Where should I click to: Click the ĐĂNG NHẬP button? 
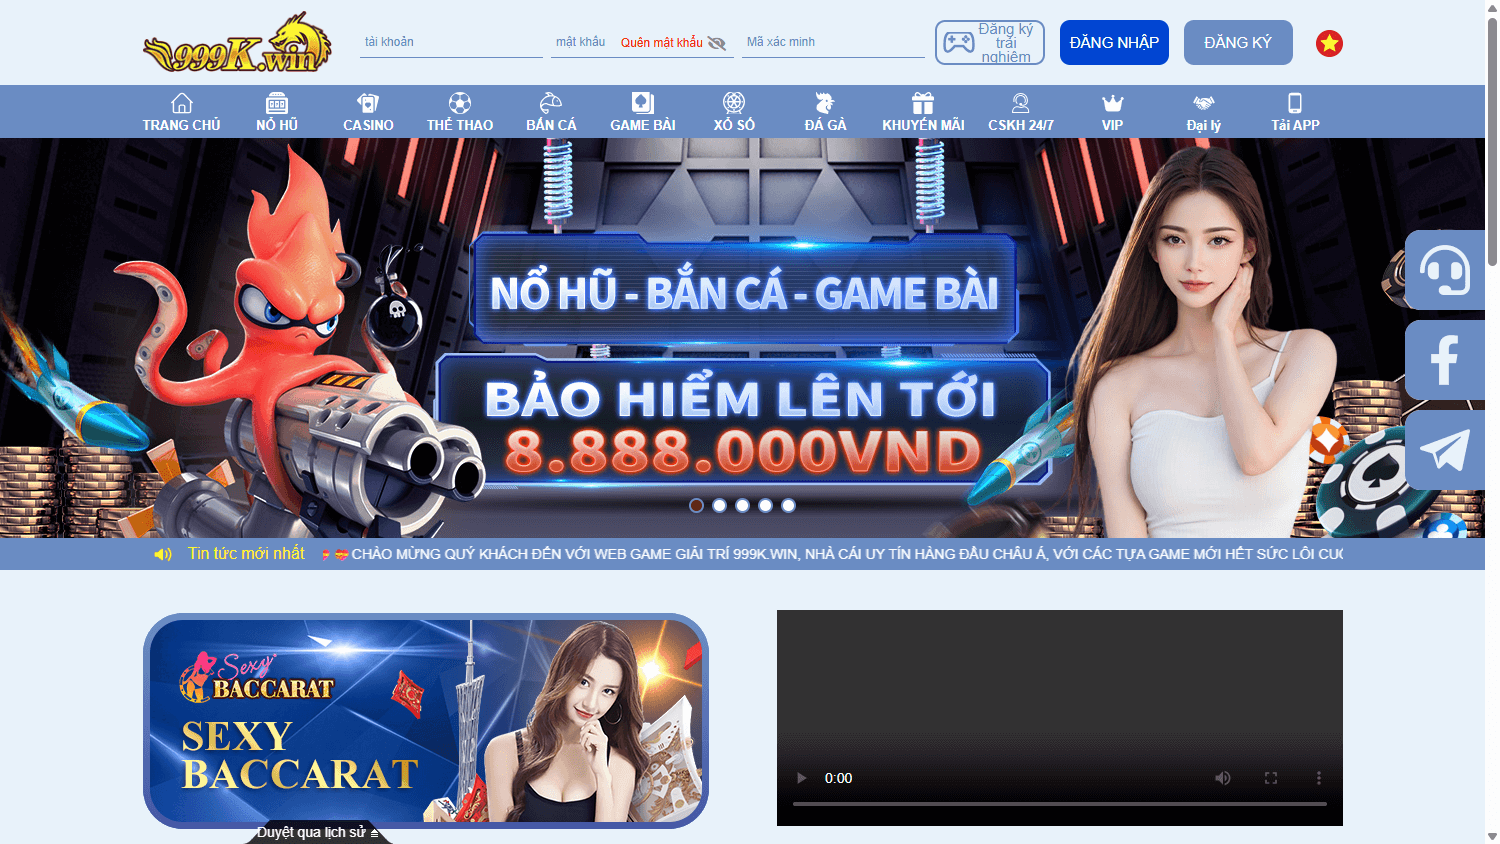coord(1114,42)
